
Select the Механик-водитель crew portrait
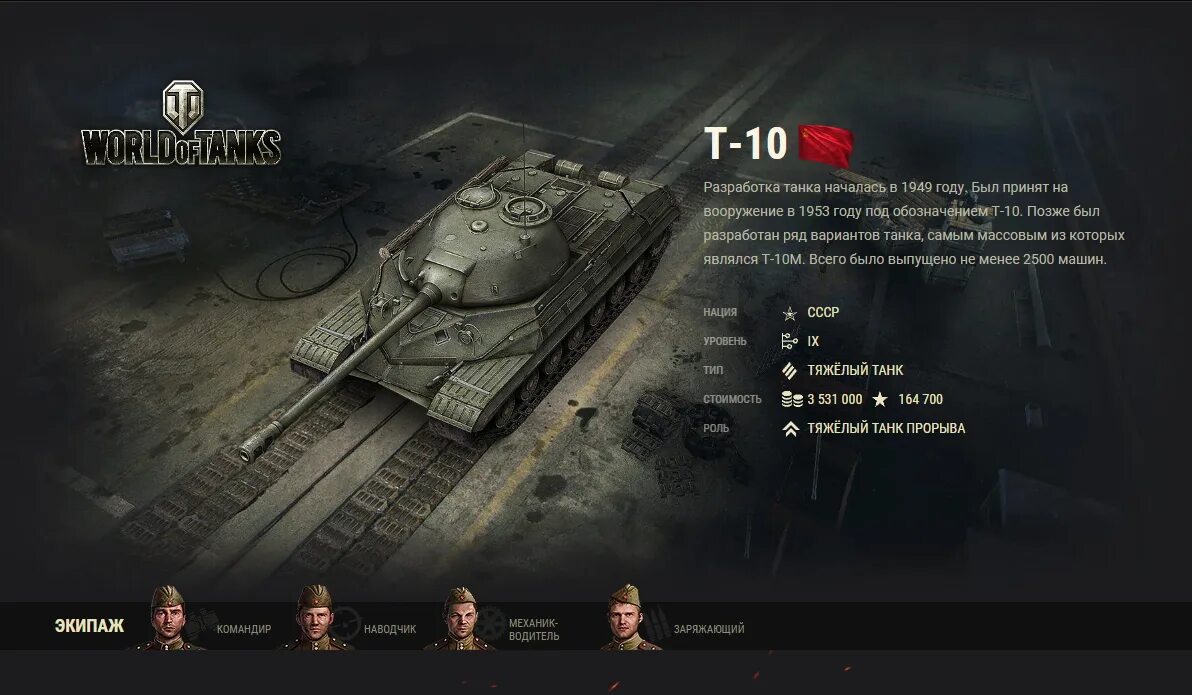(x=461, y=618)
